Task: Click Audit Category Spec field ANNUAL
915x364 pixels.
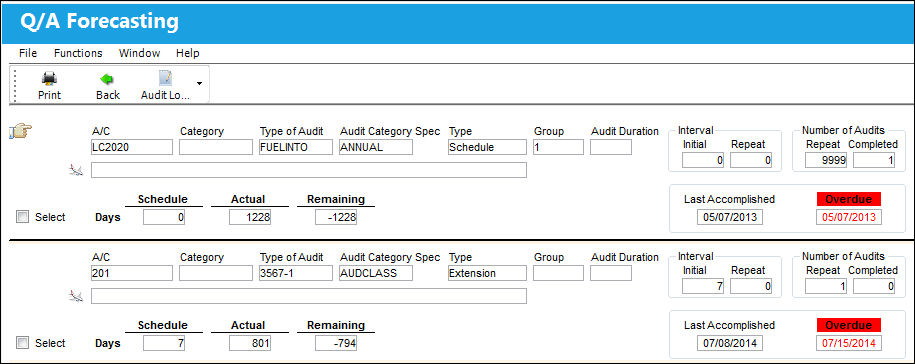Action: pyautogui.click(x=376, y=147)
